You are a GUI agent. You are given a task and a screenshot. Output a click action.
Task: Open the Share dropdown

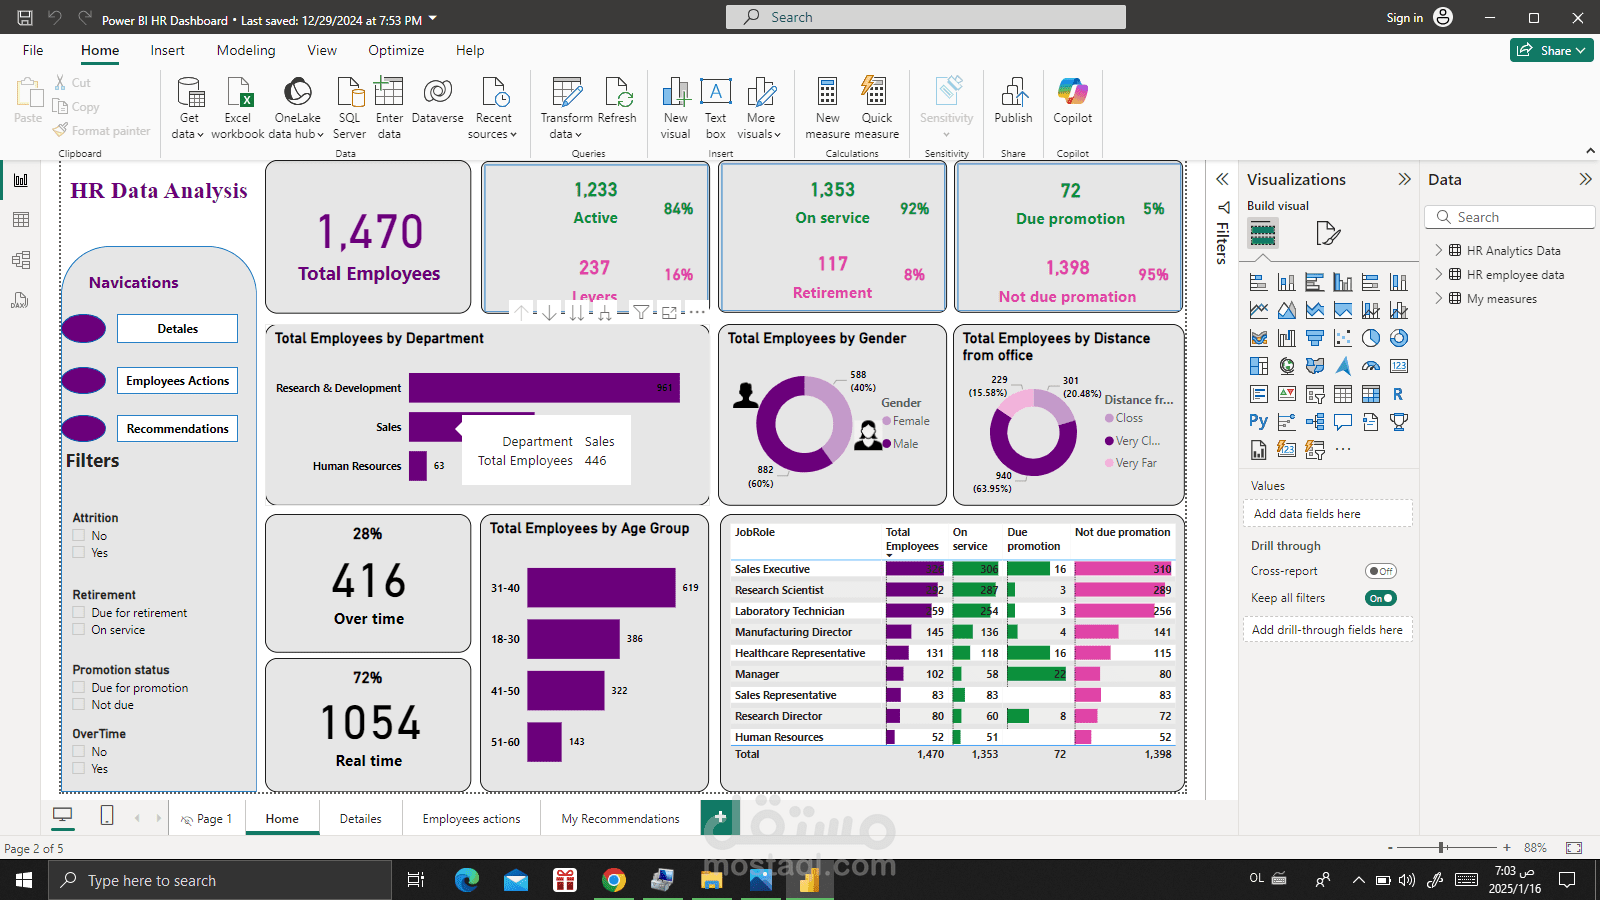[x=1552, y=50]
